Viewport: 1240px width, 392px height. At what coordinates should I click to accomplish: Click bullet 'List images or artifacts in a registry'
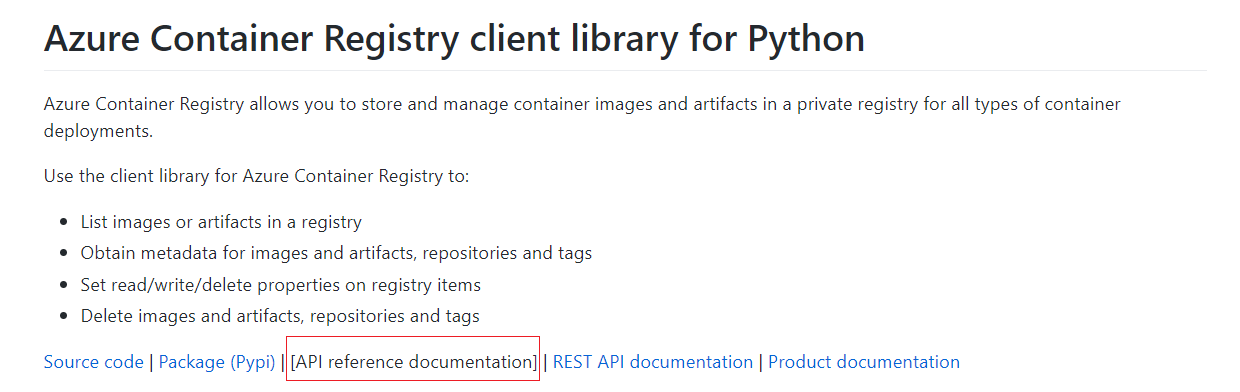pyautogui.click(x=221, y=222)
